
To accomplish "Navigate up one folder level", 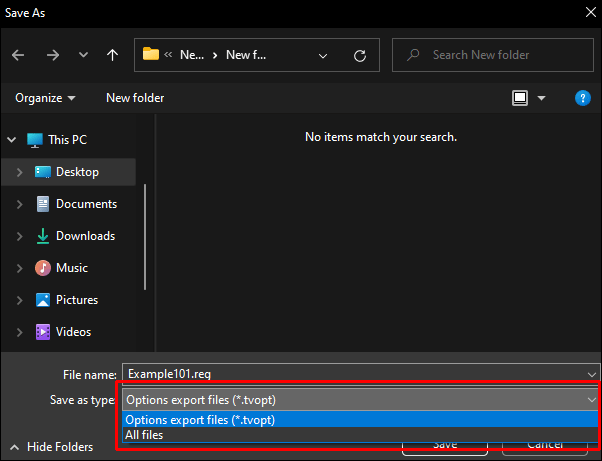I will click(112, 55).
